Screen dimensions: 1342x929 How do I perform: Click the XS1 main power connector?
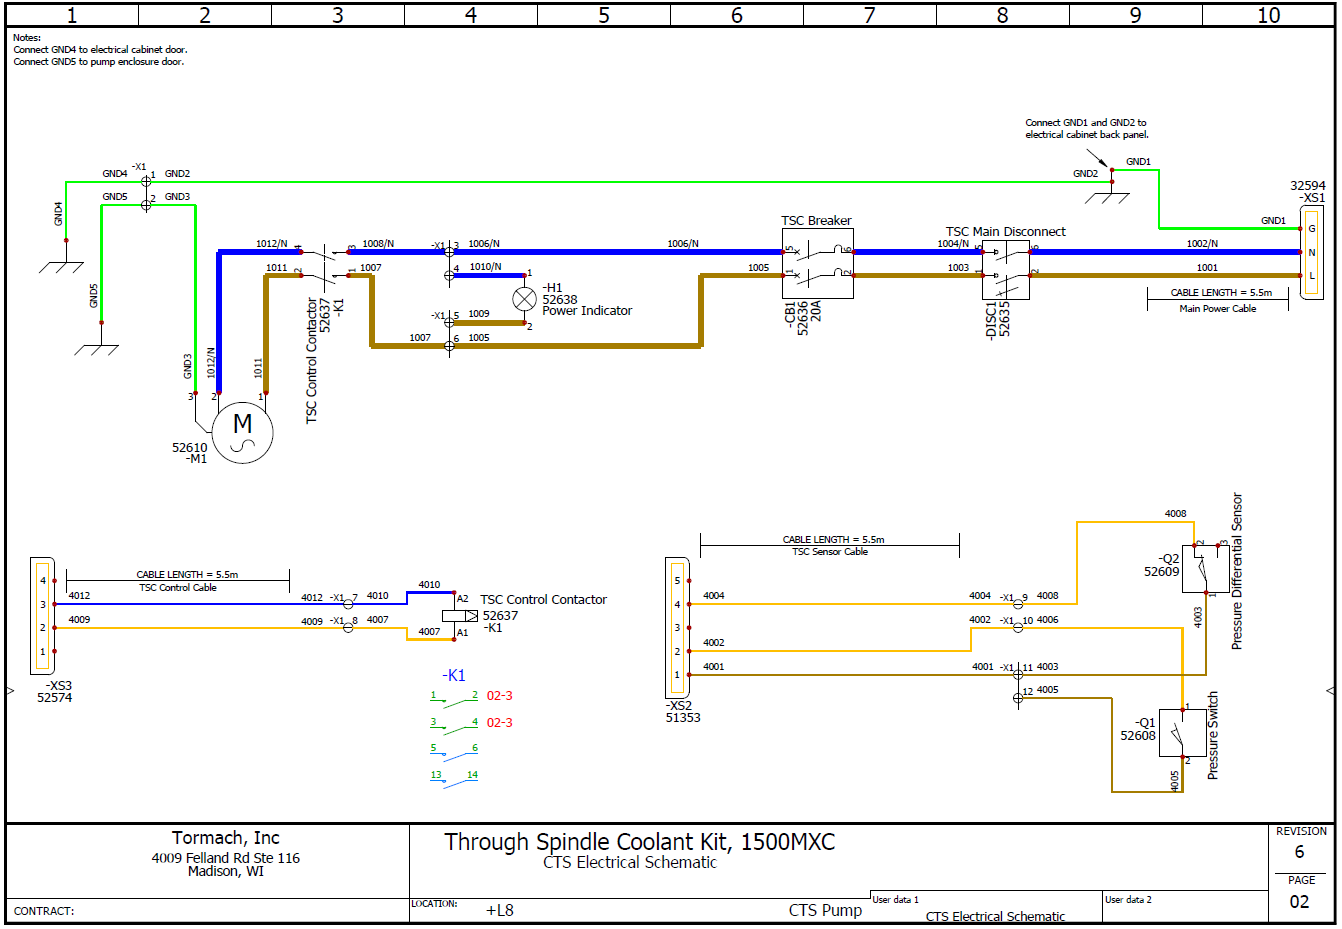pos(1312,253)
